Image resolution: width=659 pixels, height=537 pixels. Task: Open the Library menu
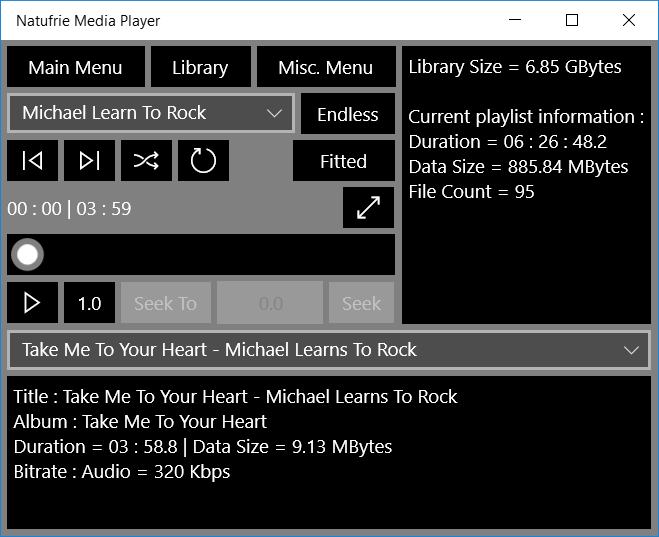click(x=200, y=67)
